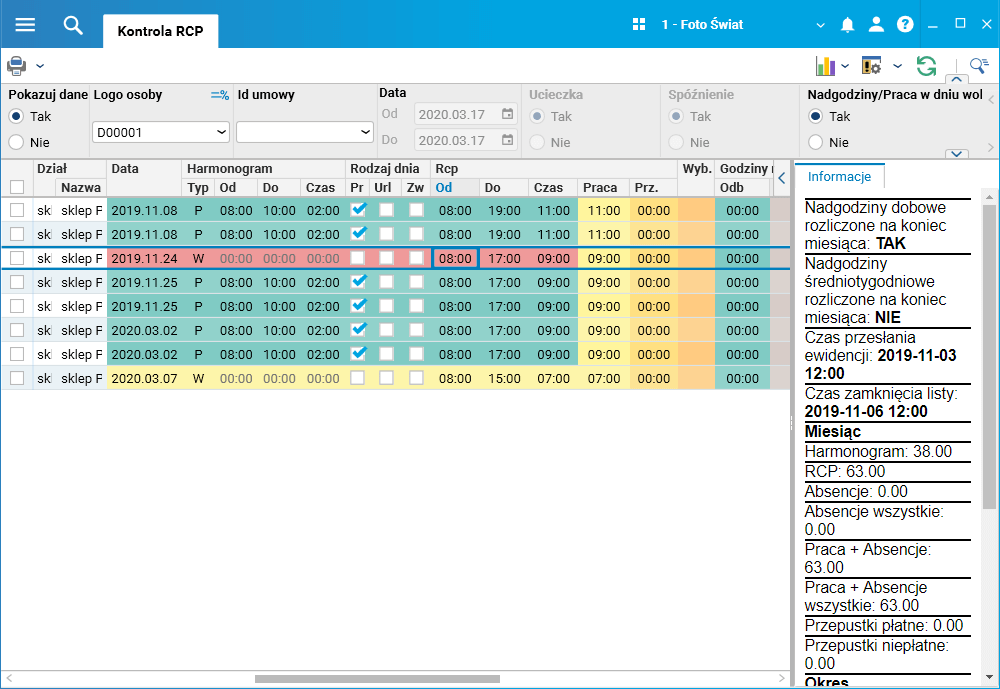Switch to the Kontrola RCP tab
Viewport: 1000px width, 689px height.
[161, 31]
